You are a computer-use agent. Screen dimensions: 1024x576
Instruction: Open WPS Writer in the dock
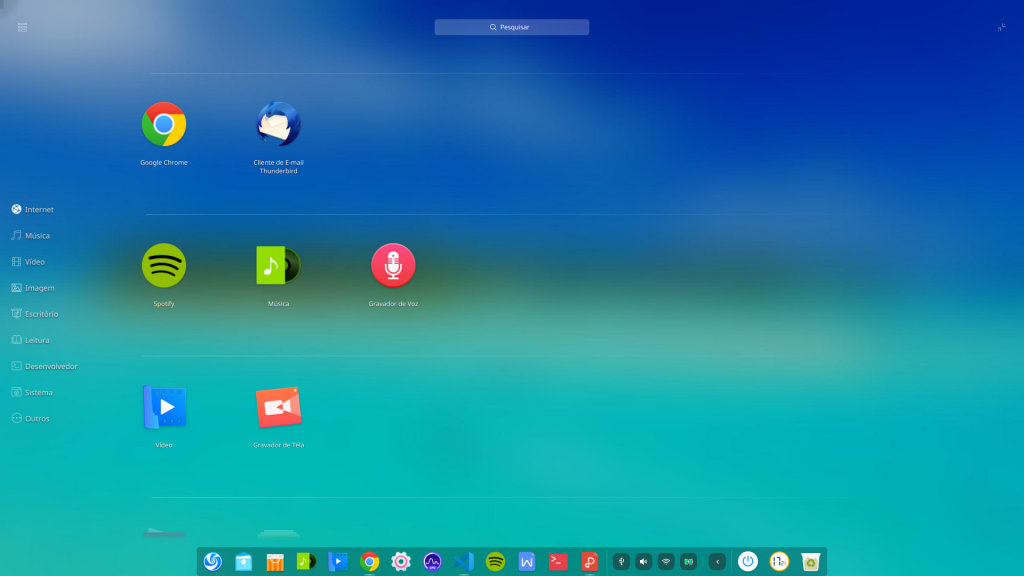click(x=526, y=562)
